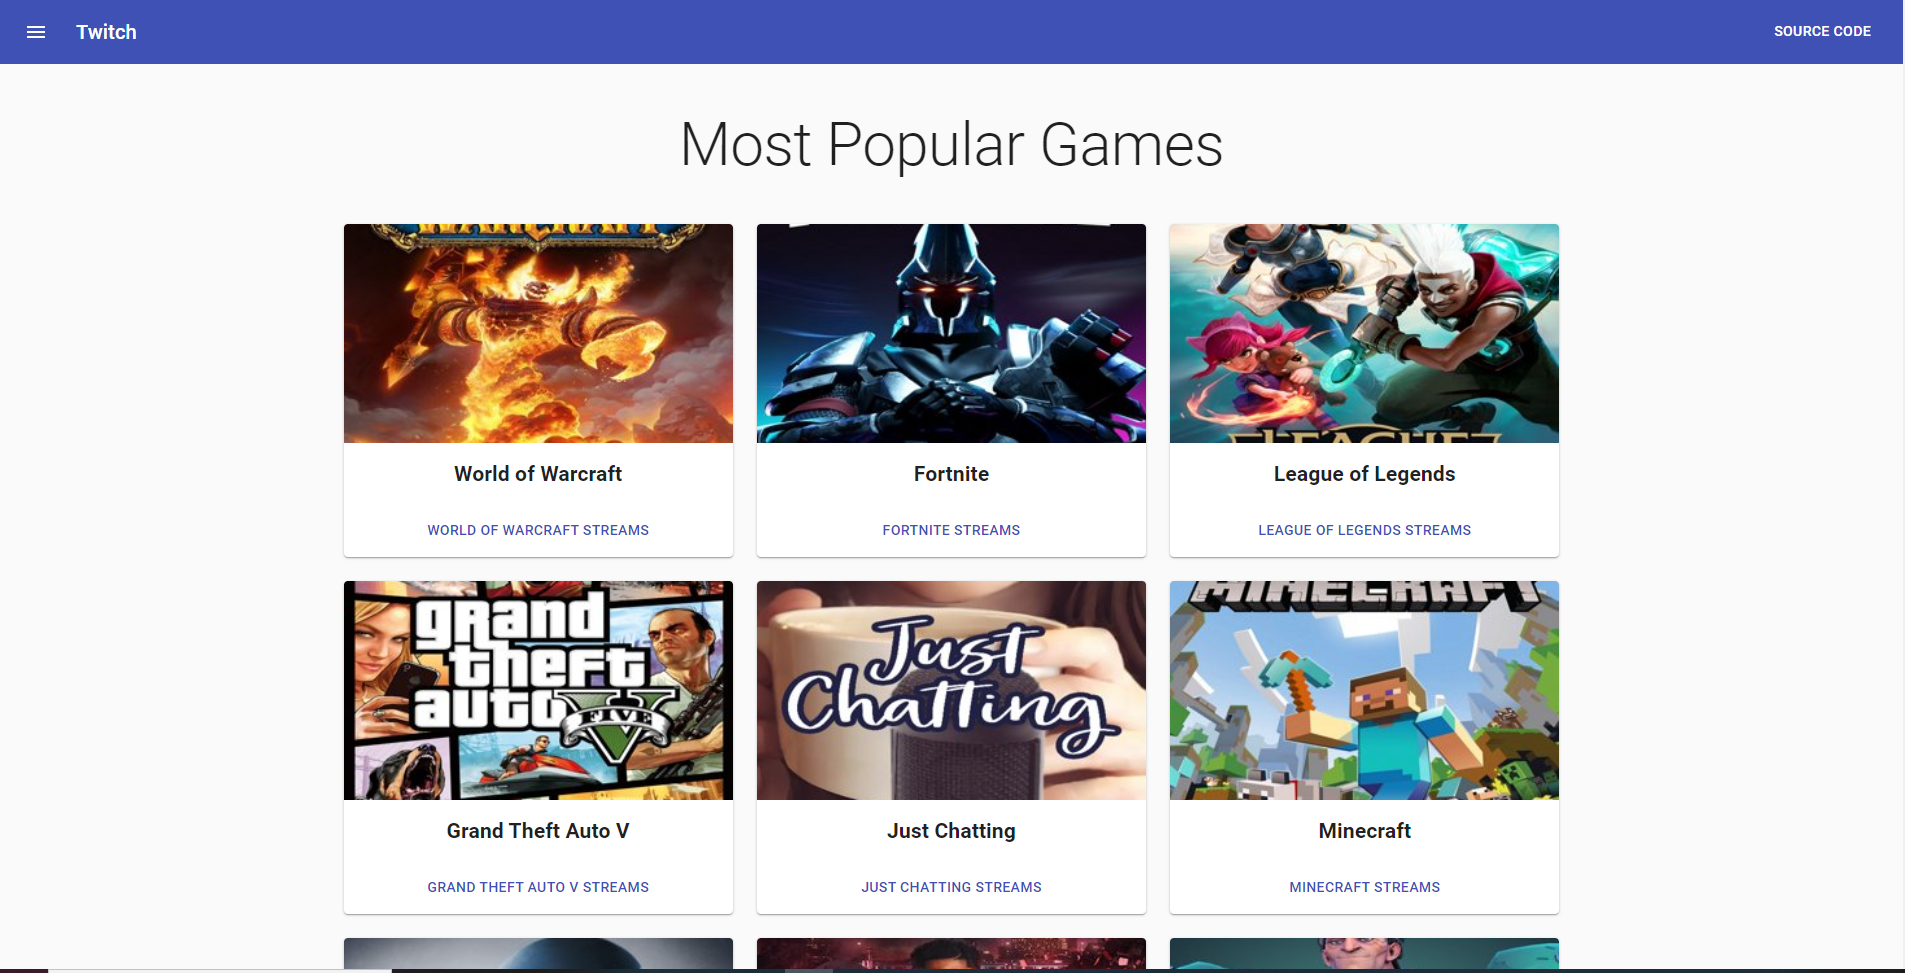
Task: Select the Fortnite card title
Action: (x=951, y=474)
